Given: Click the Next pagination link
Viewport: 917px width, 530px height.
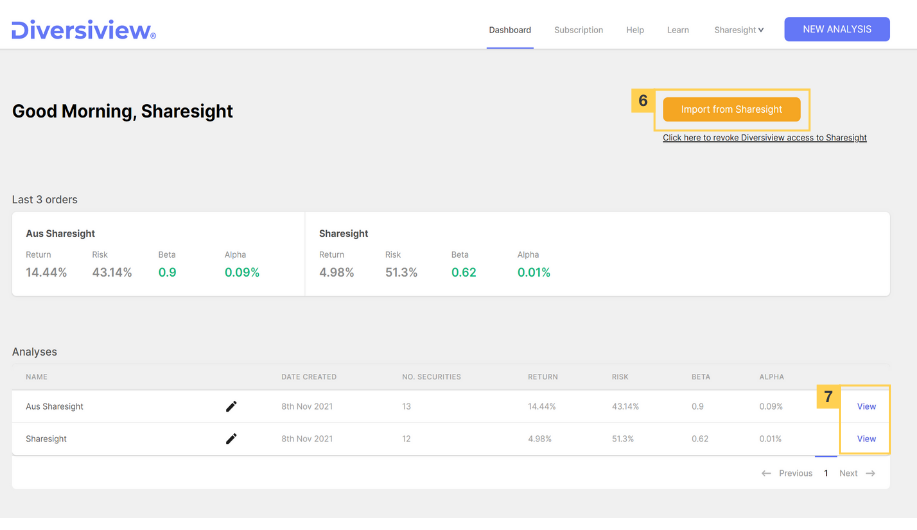Looking at the screenshot, I should 848,473.
